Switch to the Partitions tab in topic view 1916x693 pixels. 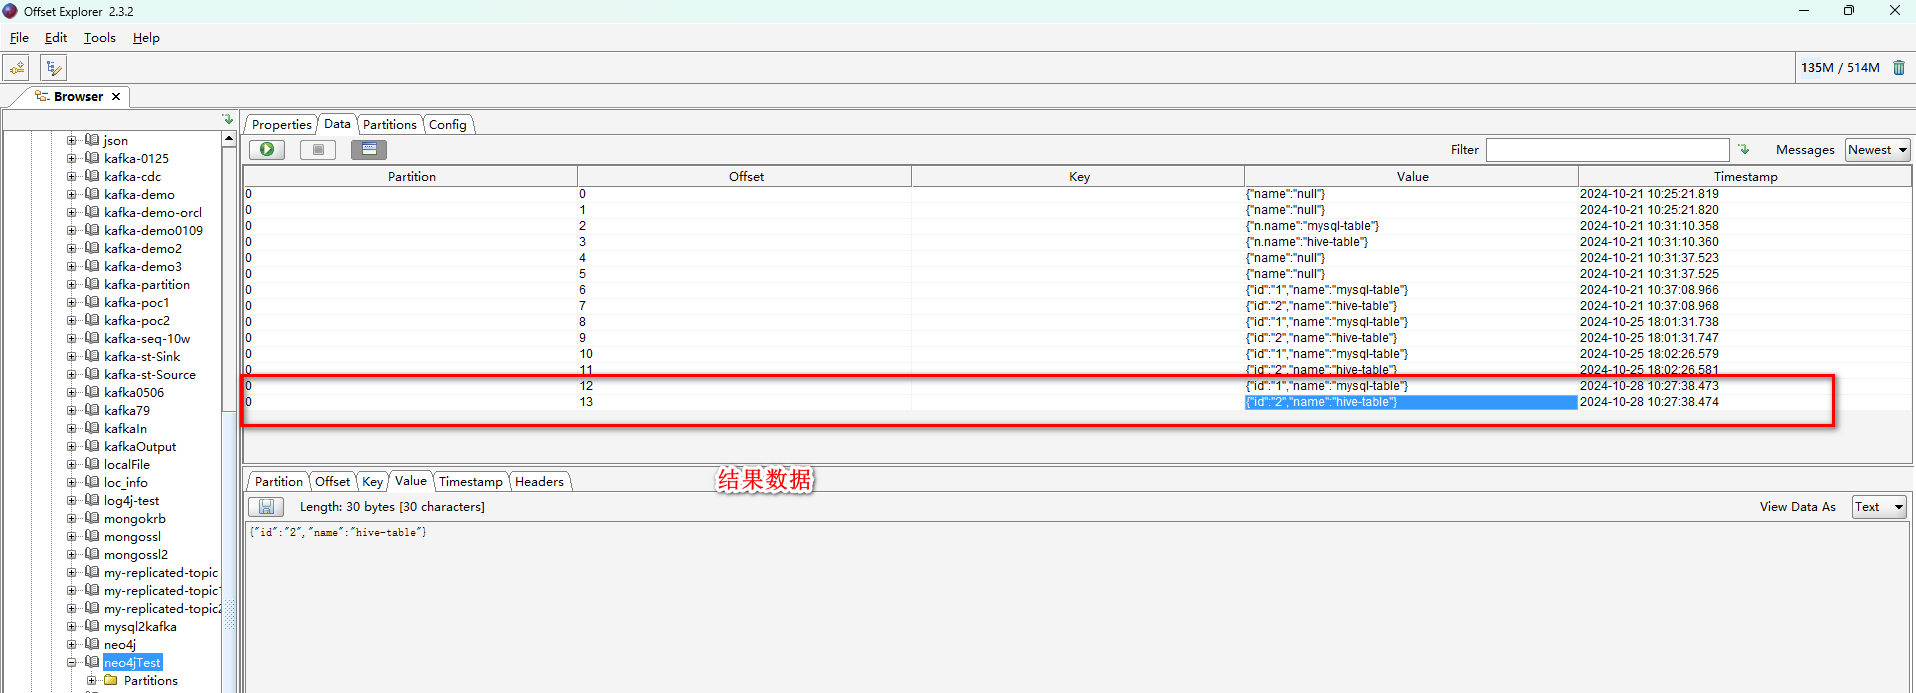(390, 125)
